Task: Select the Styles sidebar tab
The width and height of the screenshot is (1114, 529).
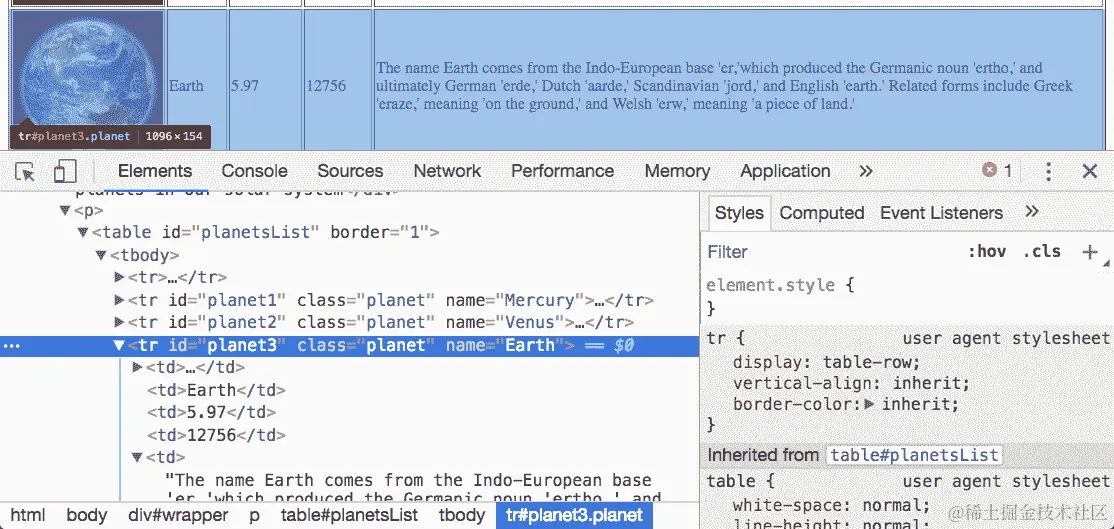Action: [x=739, y=212]
